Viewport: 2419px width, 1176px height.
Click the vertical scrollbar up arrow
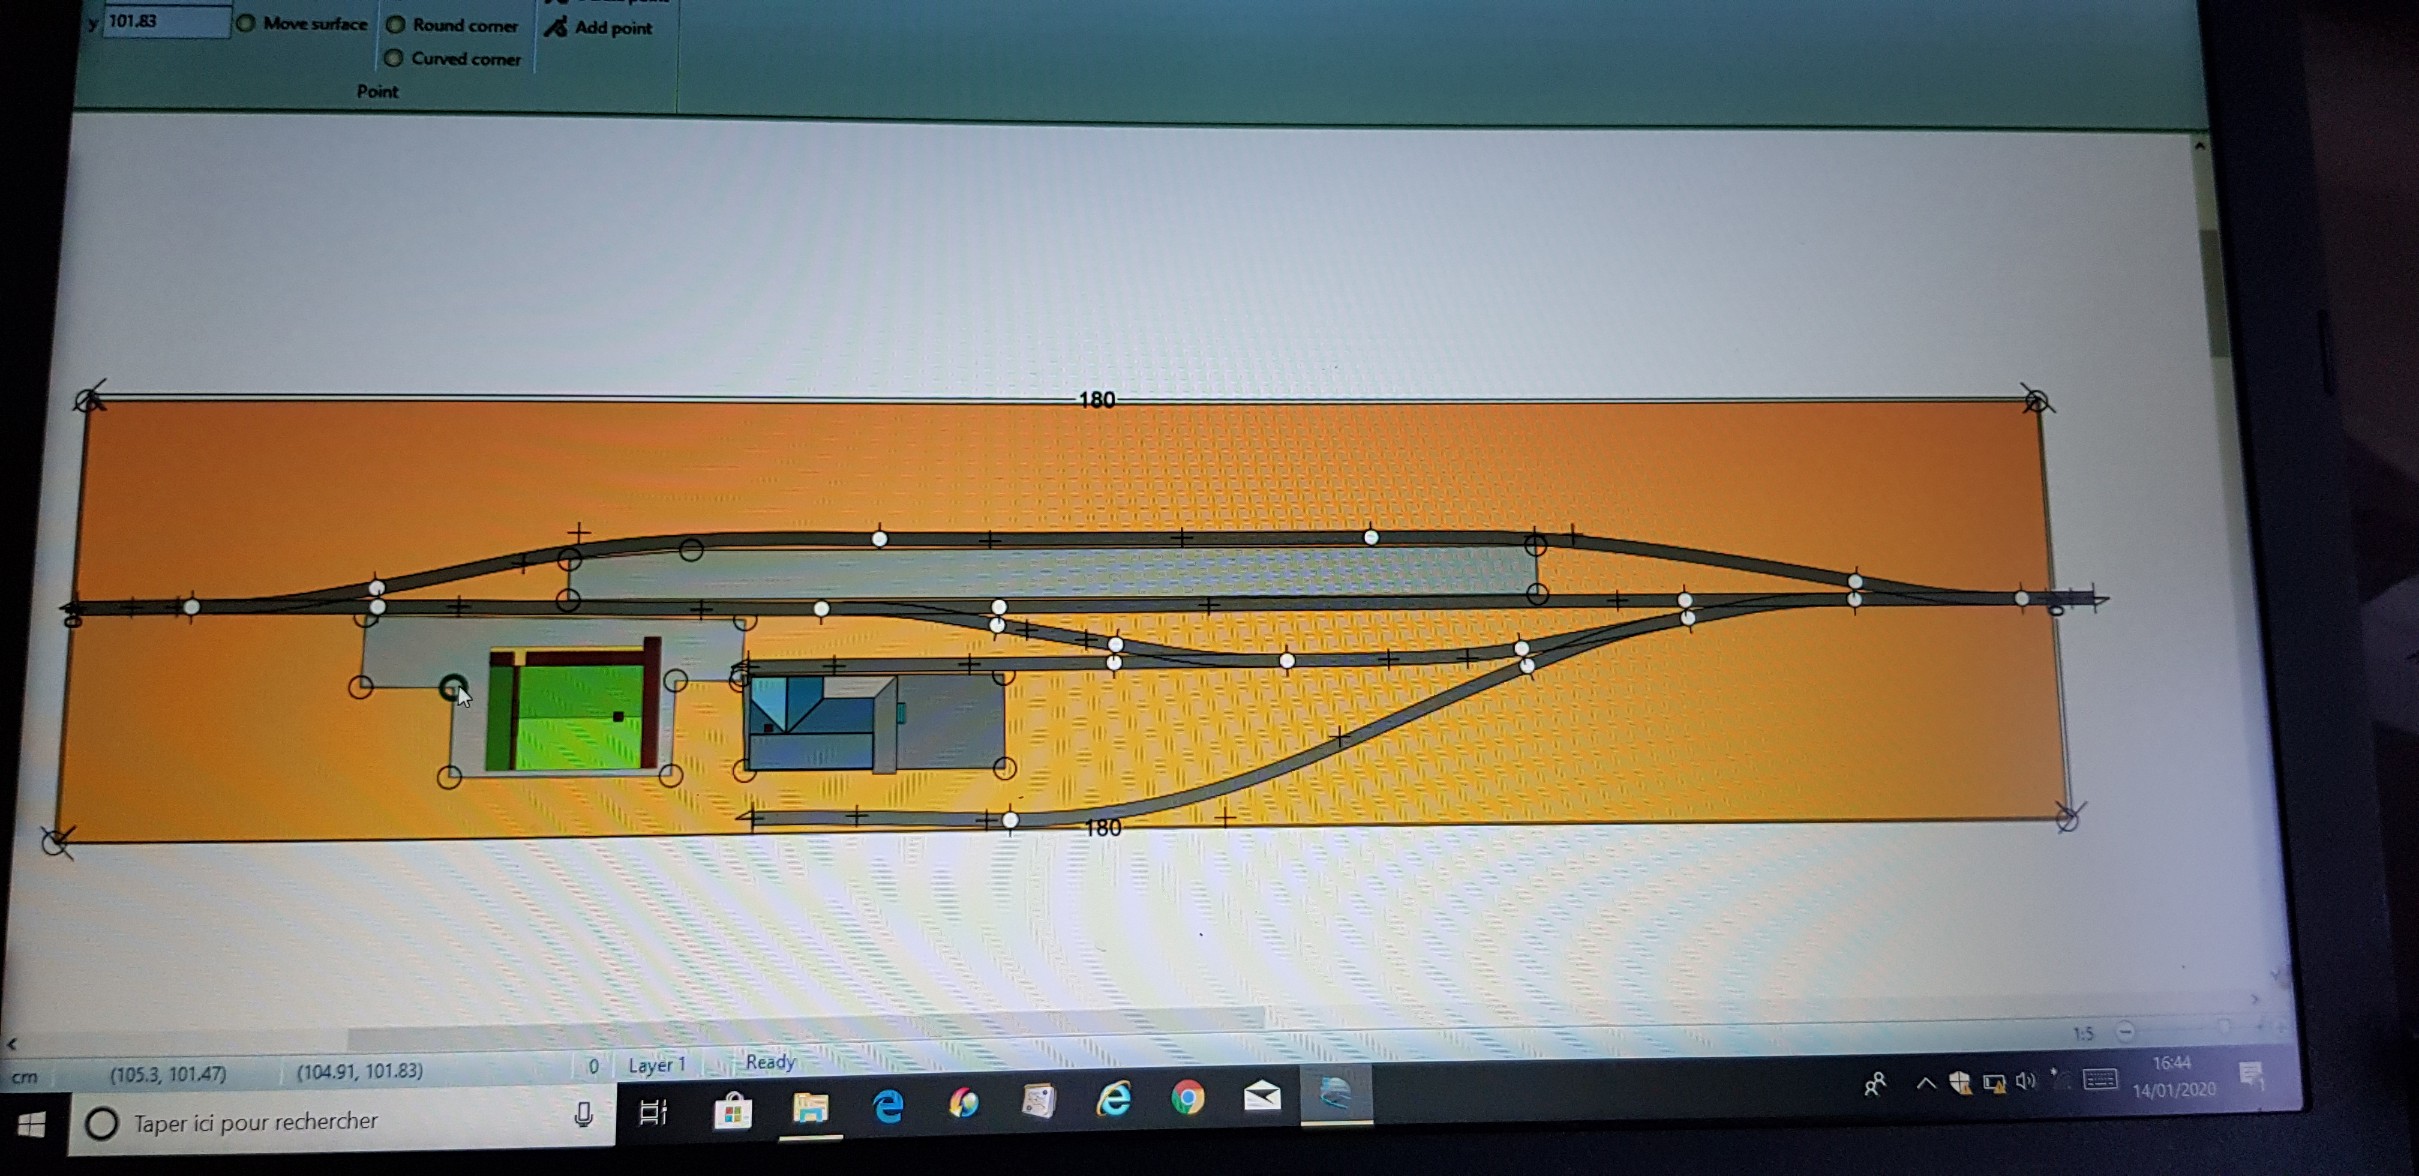(x=2199, y=146)
